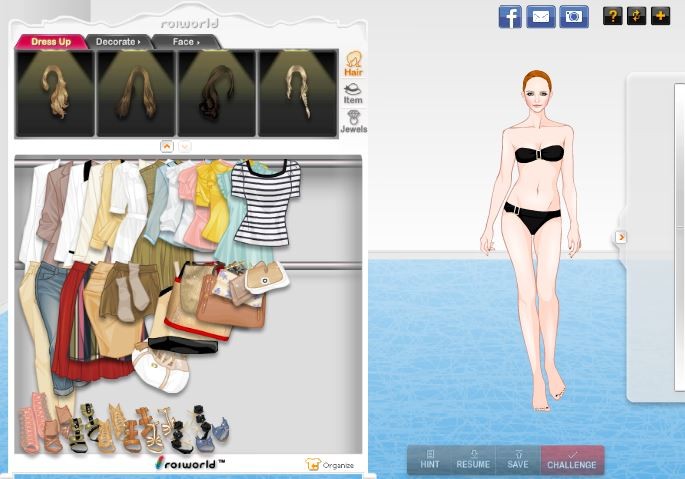Click the red CHALLENGE button

572,460
